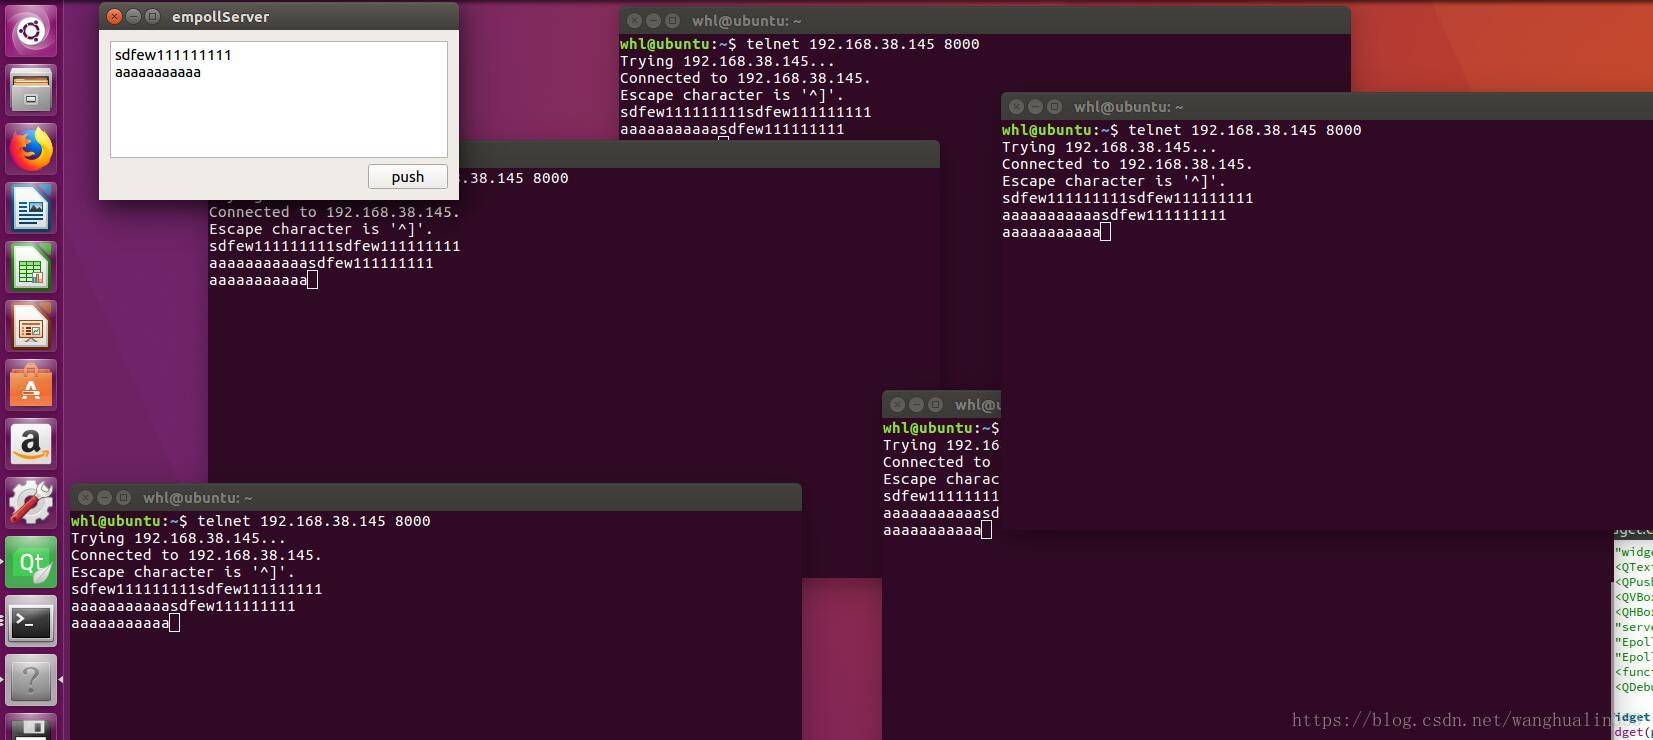Screen dimensions: 1653x740
Task: Maximize the partially hidden lower-middle terminal
Action: (x=935, y=404)
